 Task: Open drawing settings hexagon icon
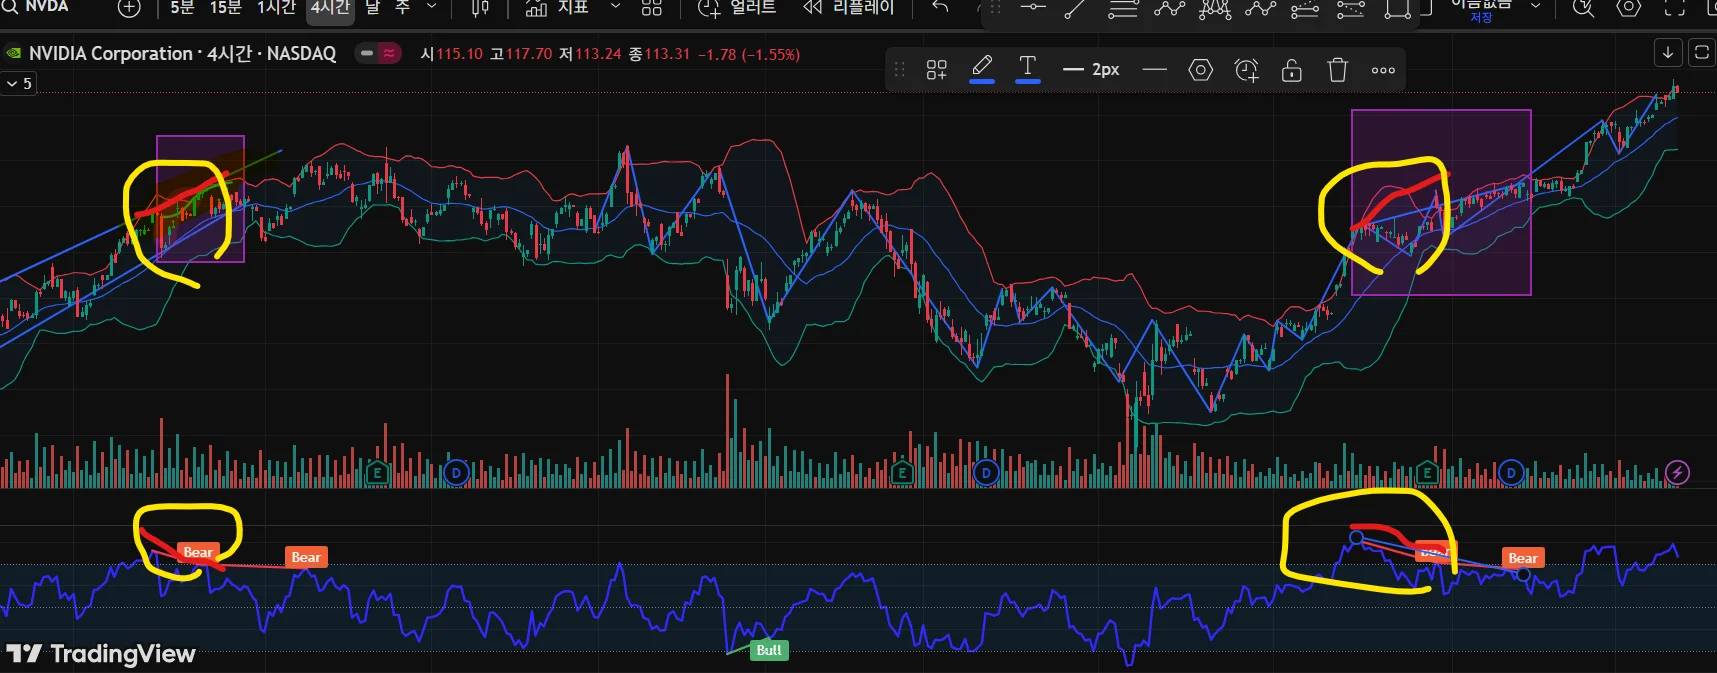click(x=1200, y=70)
